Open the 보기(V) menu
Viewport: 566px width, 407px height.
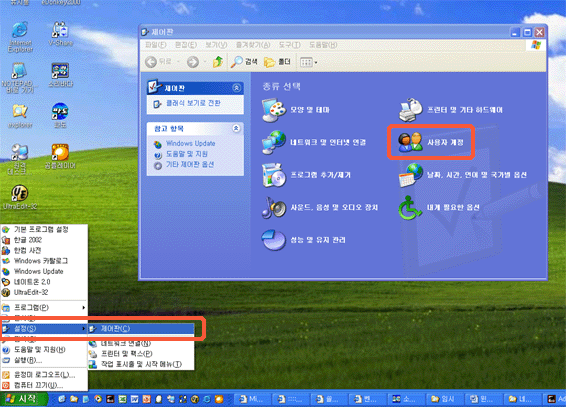[216, 45]
